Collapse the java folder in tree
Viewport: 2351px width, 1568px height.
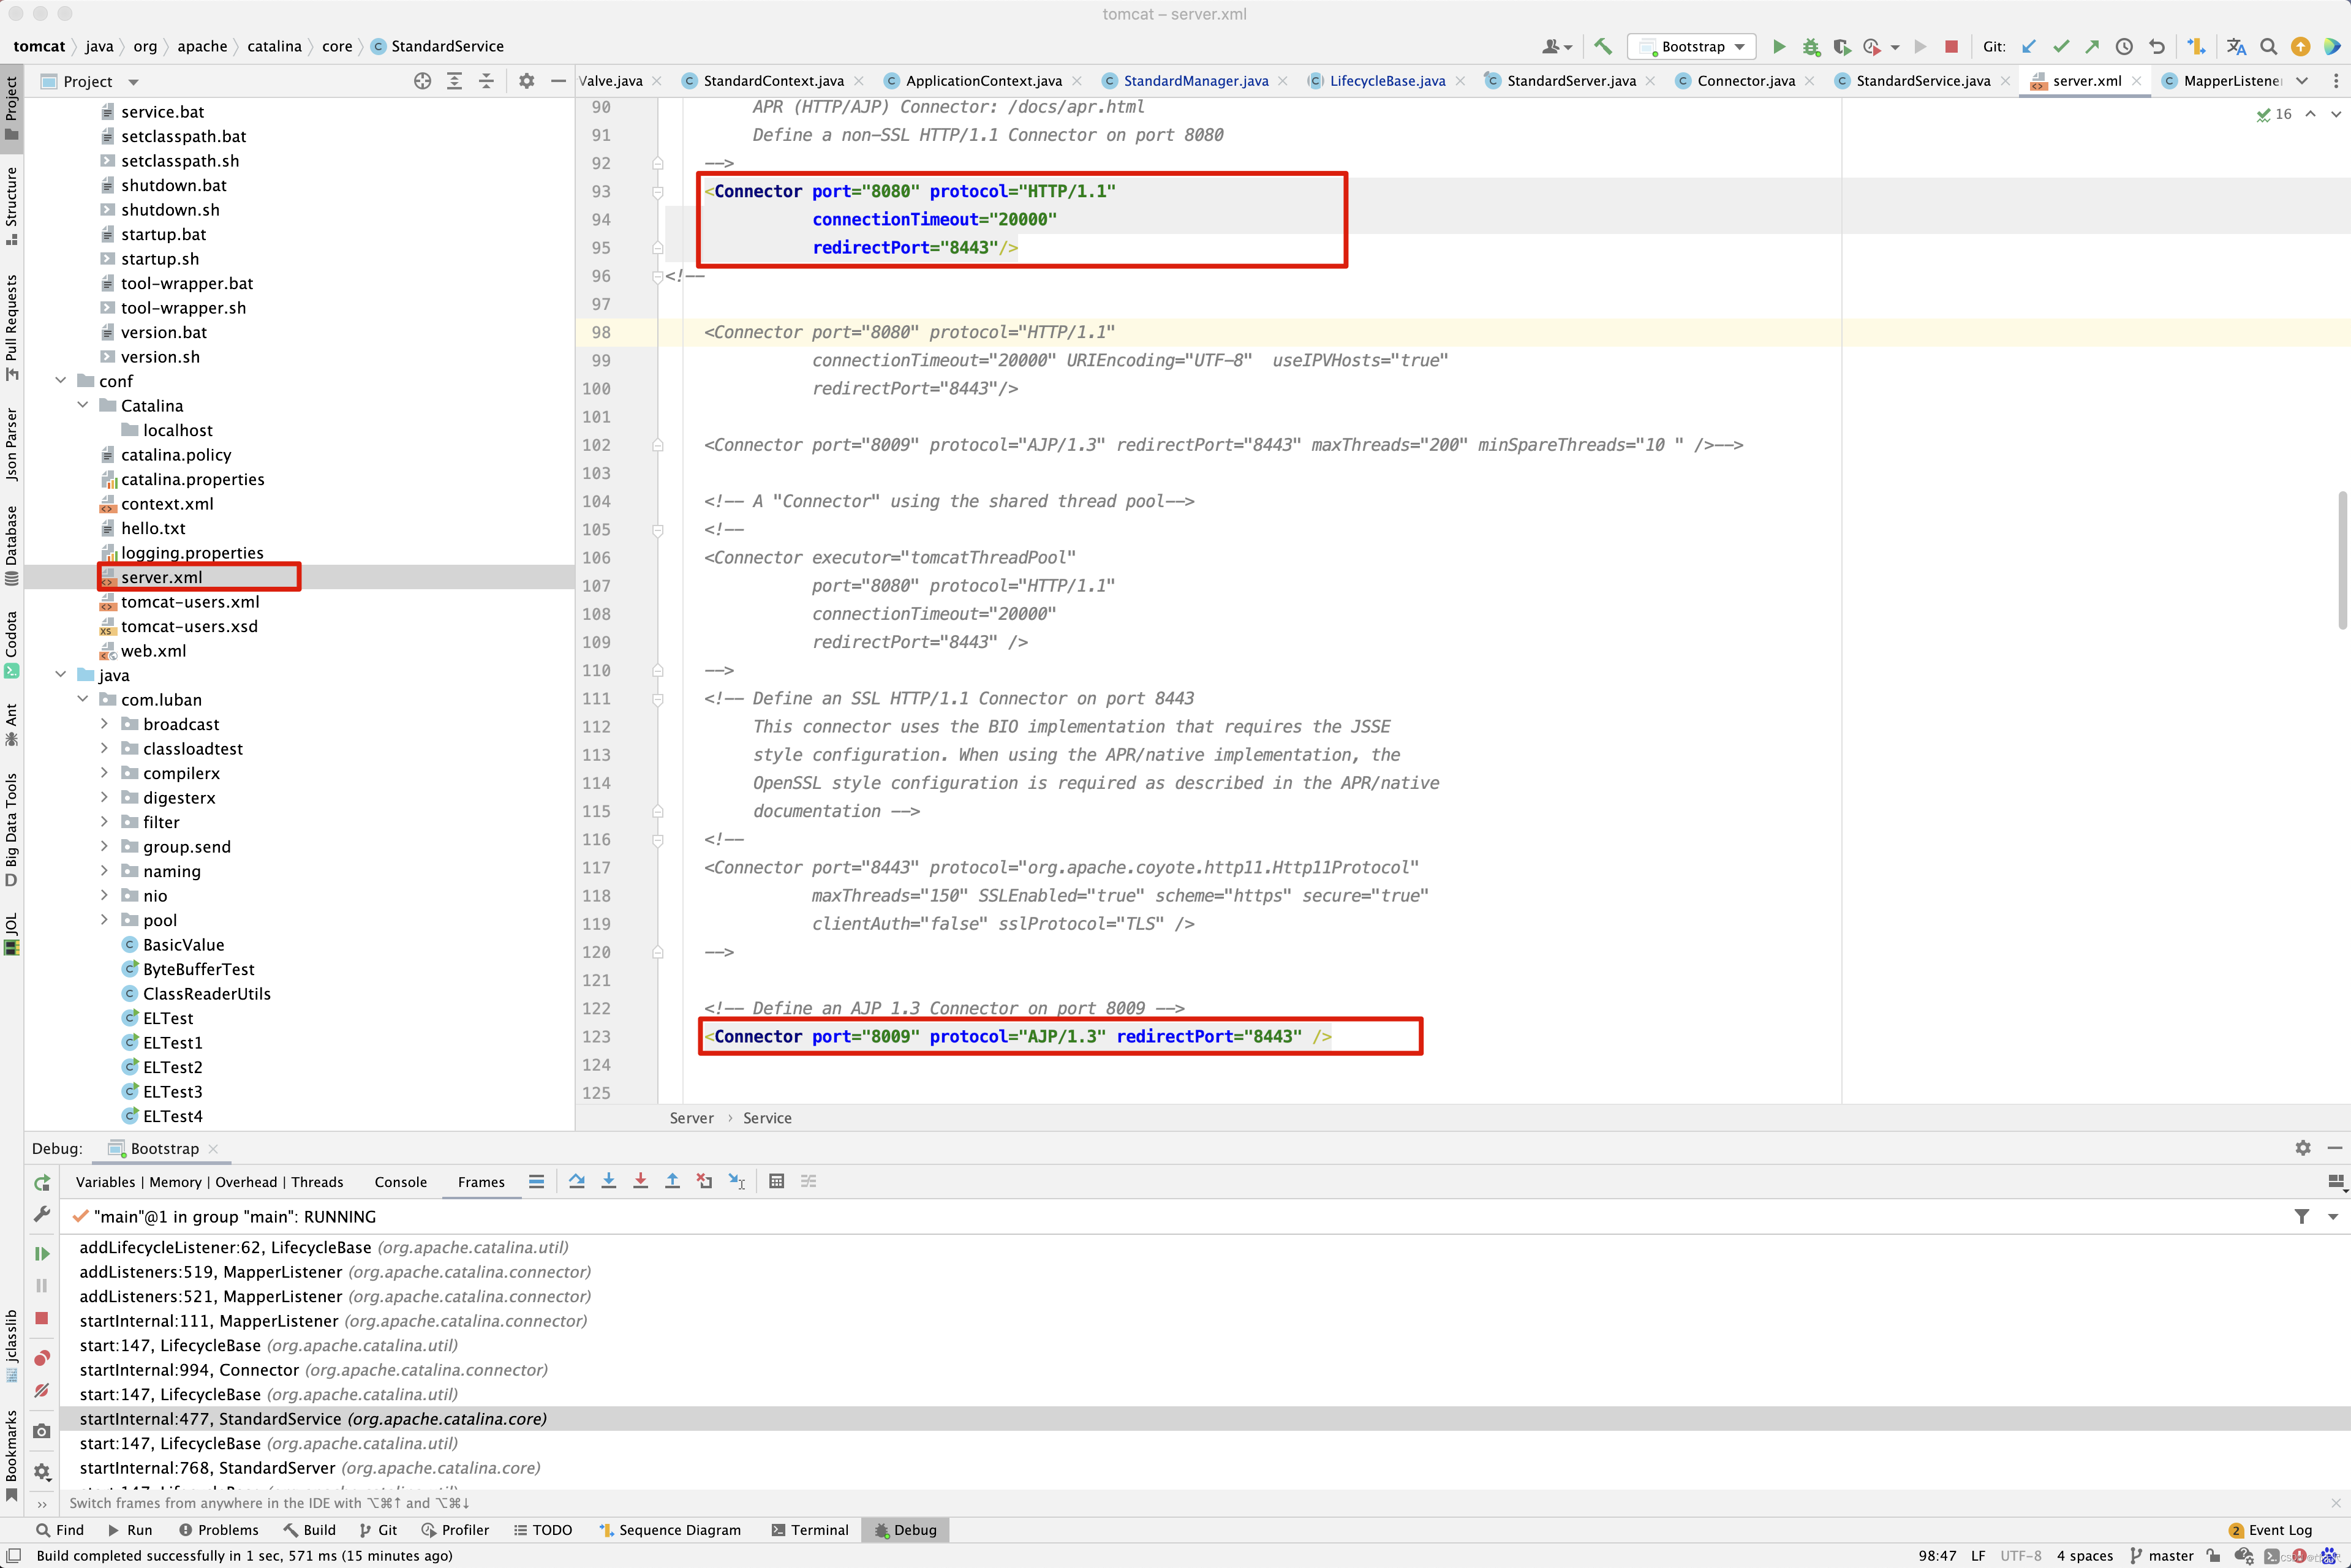pos(61,674)
